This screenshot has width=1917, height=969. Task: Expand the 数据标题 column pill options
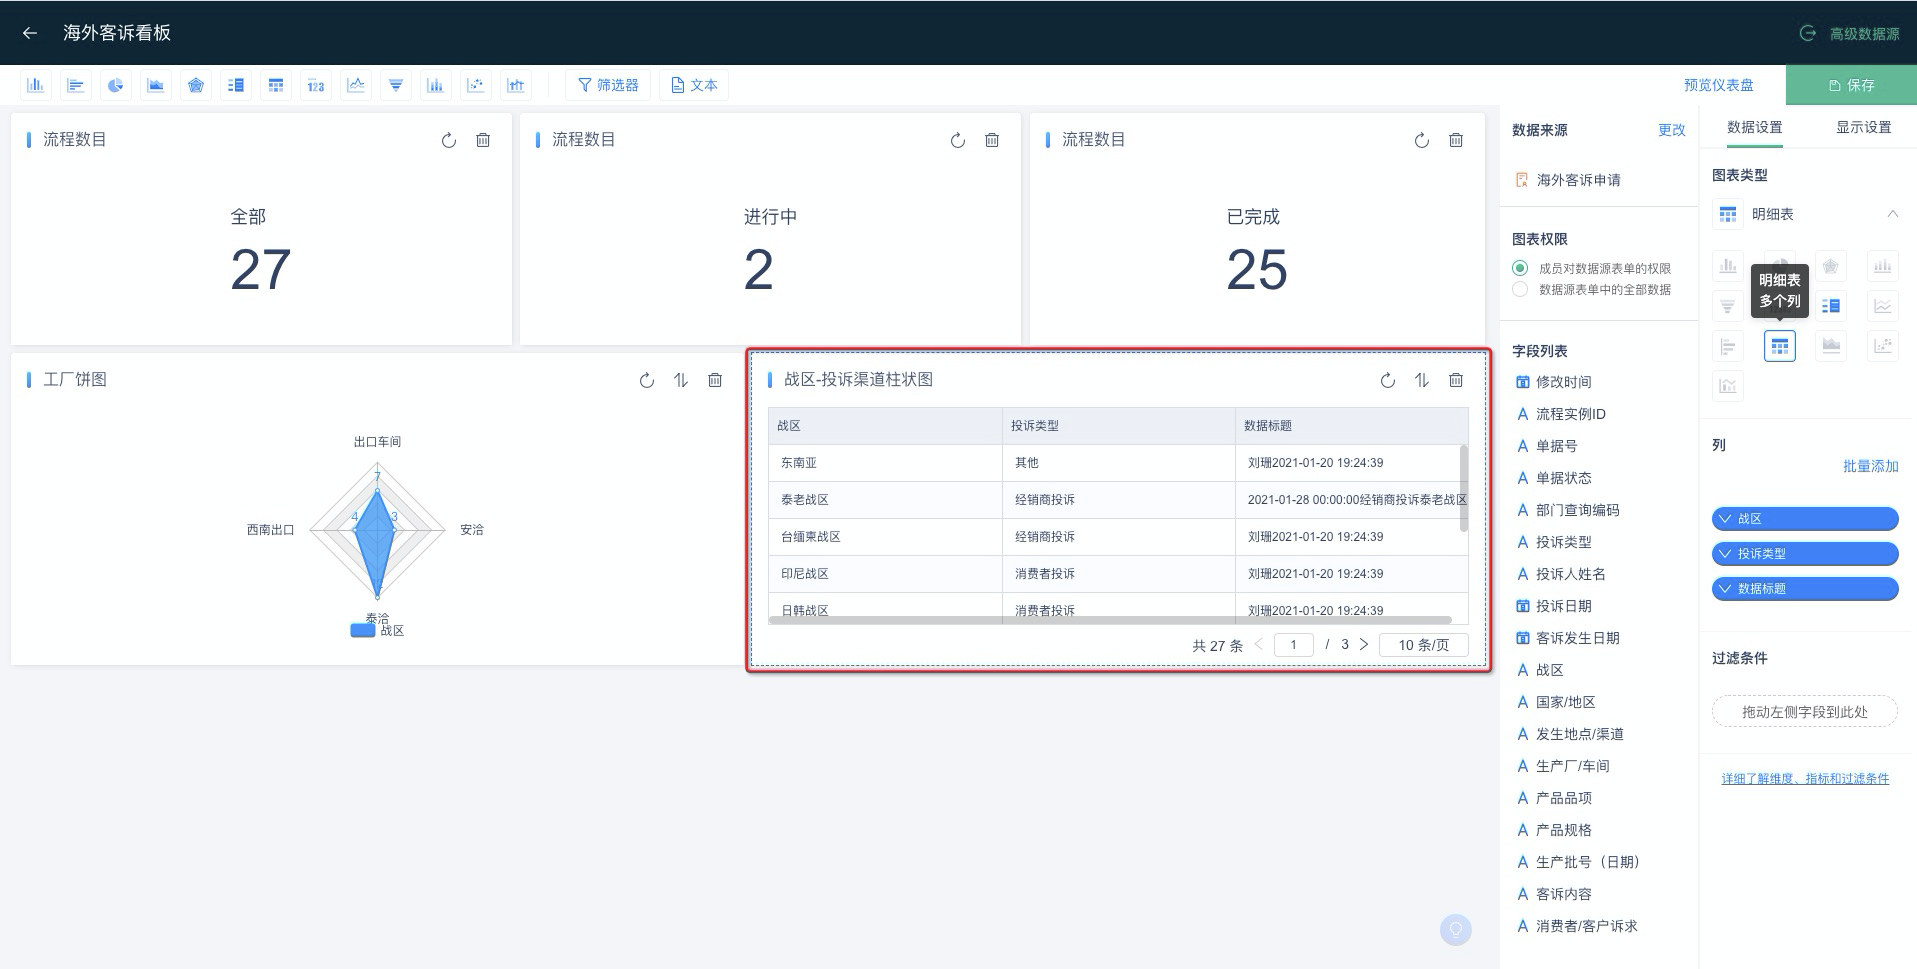[x=1726, y=589]
